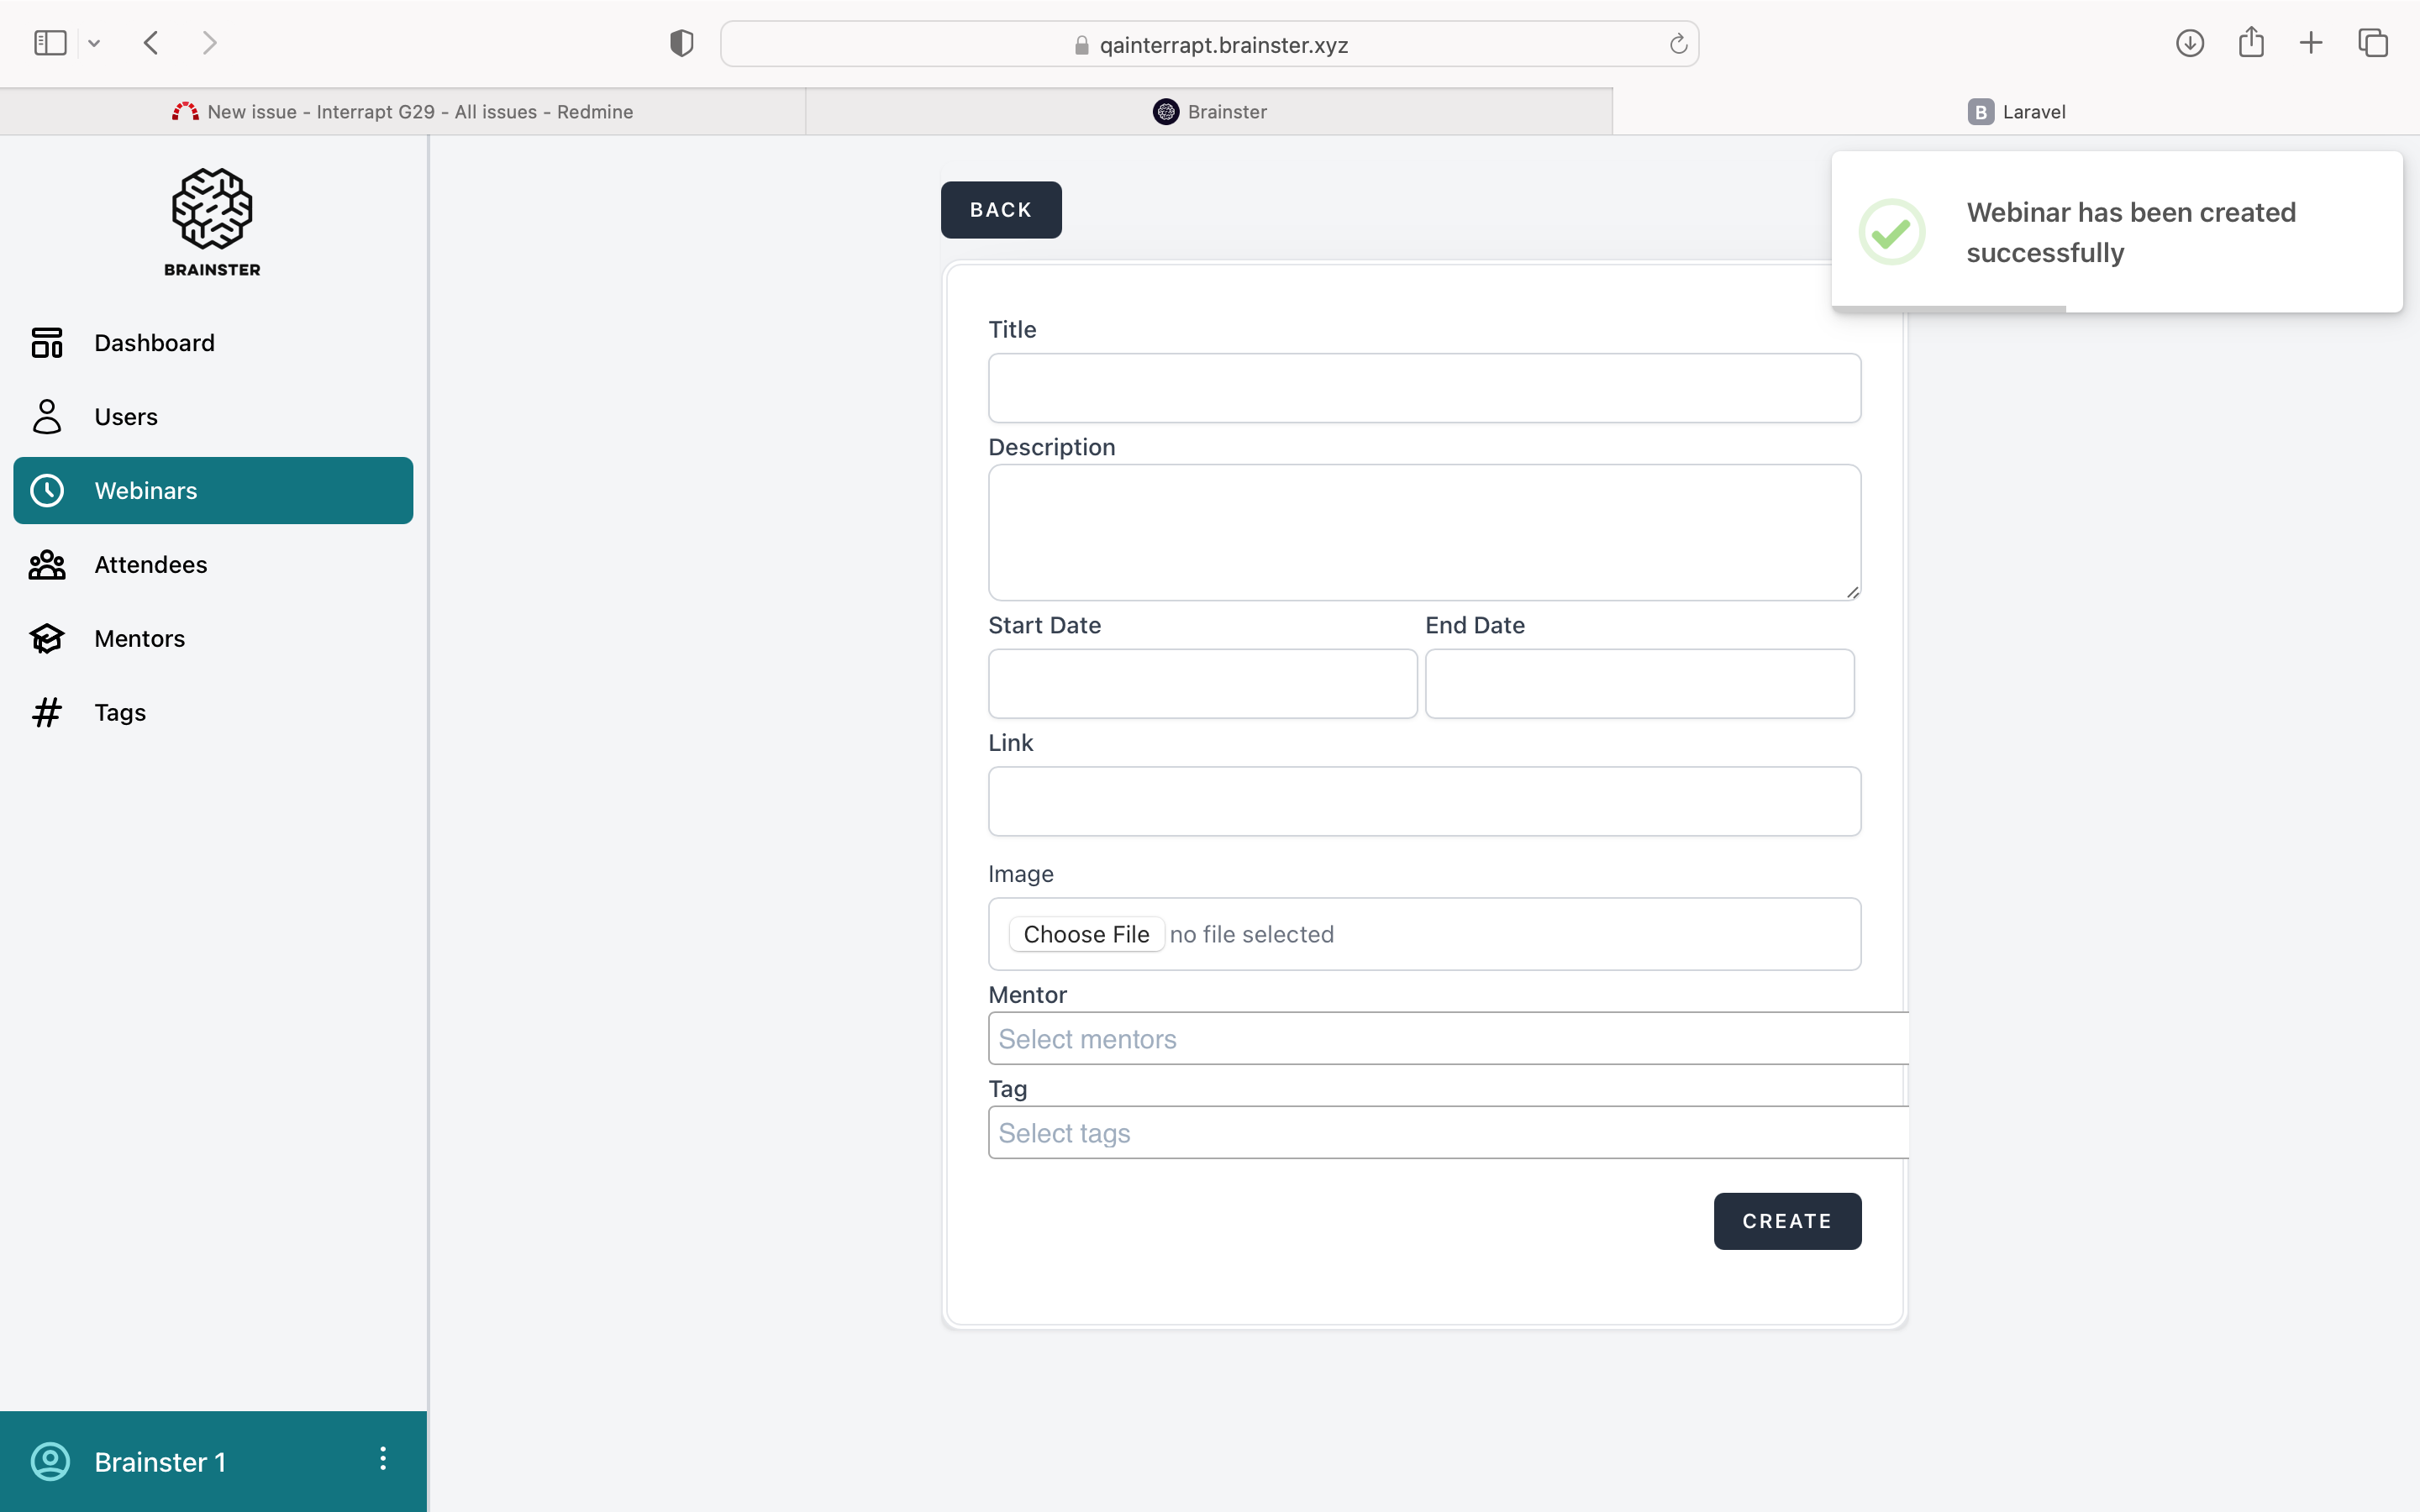Open the Dashboard sidebar icon
Viewport: 2420px width, 1512px height.
click(47, 343)
